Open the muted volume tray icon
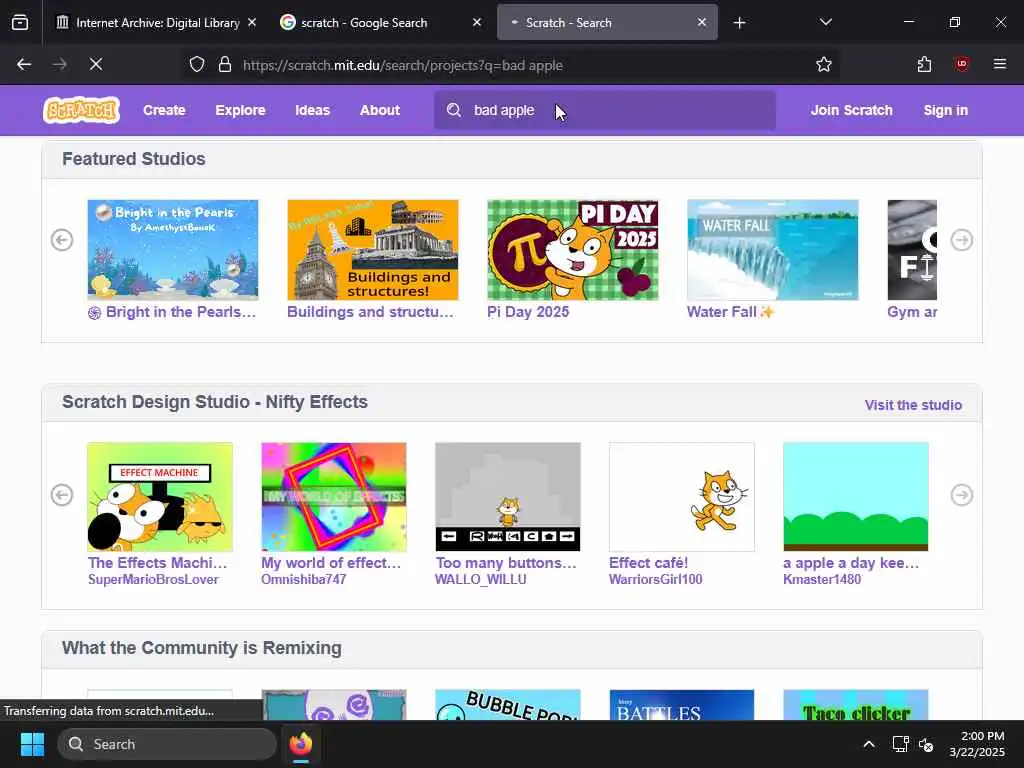The image size is (1024, 768). coord(926,744)
